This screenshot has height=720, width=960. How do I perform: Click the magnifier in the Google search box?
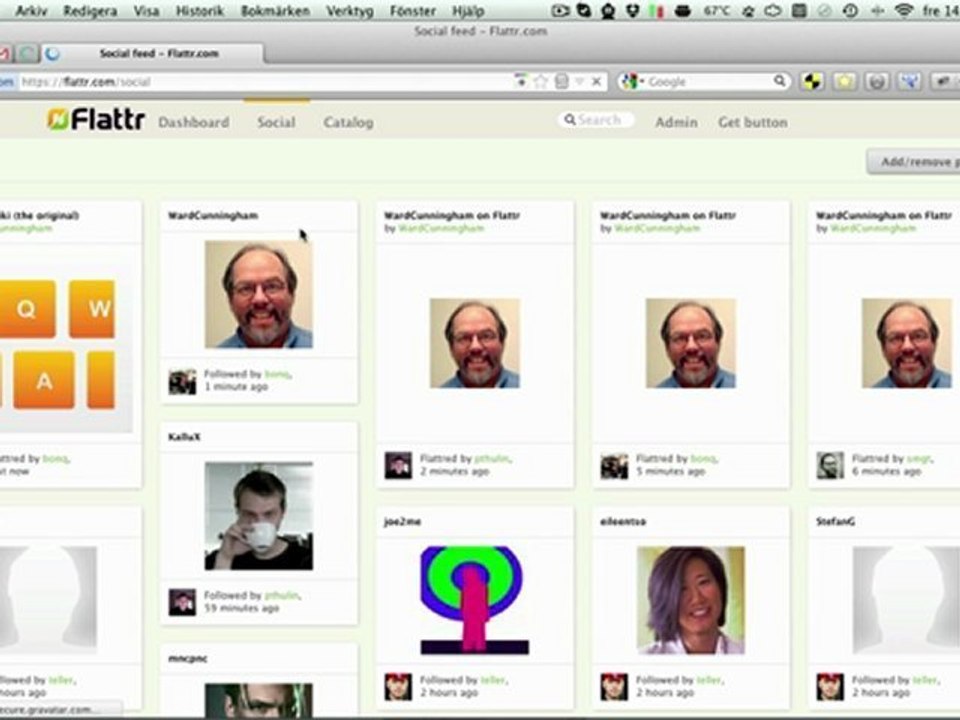tap(779, 81)
